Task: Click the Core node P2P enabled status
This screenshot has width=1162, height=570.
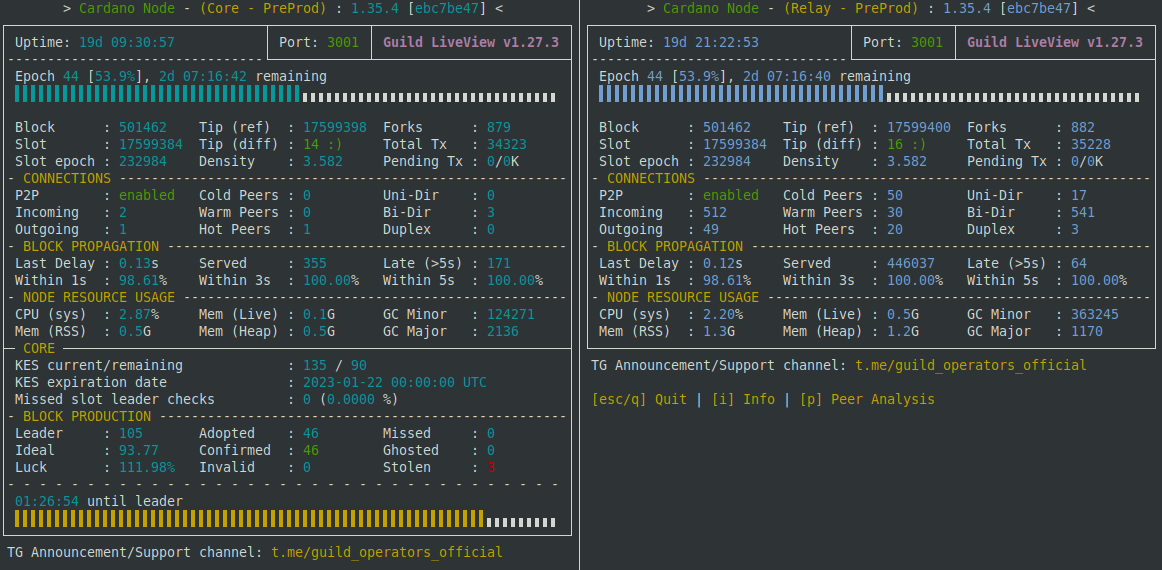Action: pyautogui.click(x=147, y=196)
